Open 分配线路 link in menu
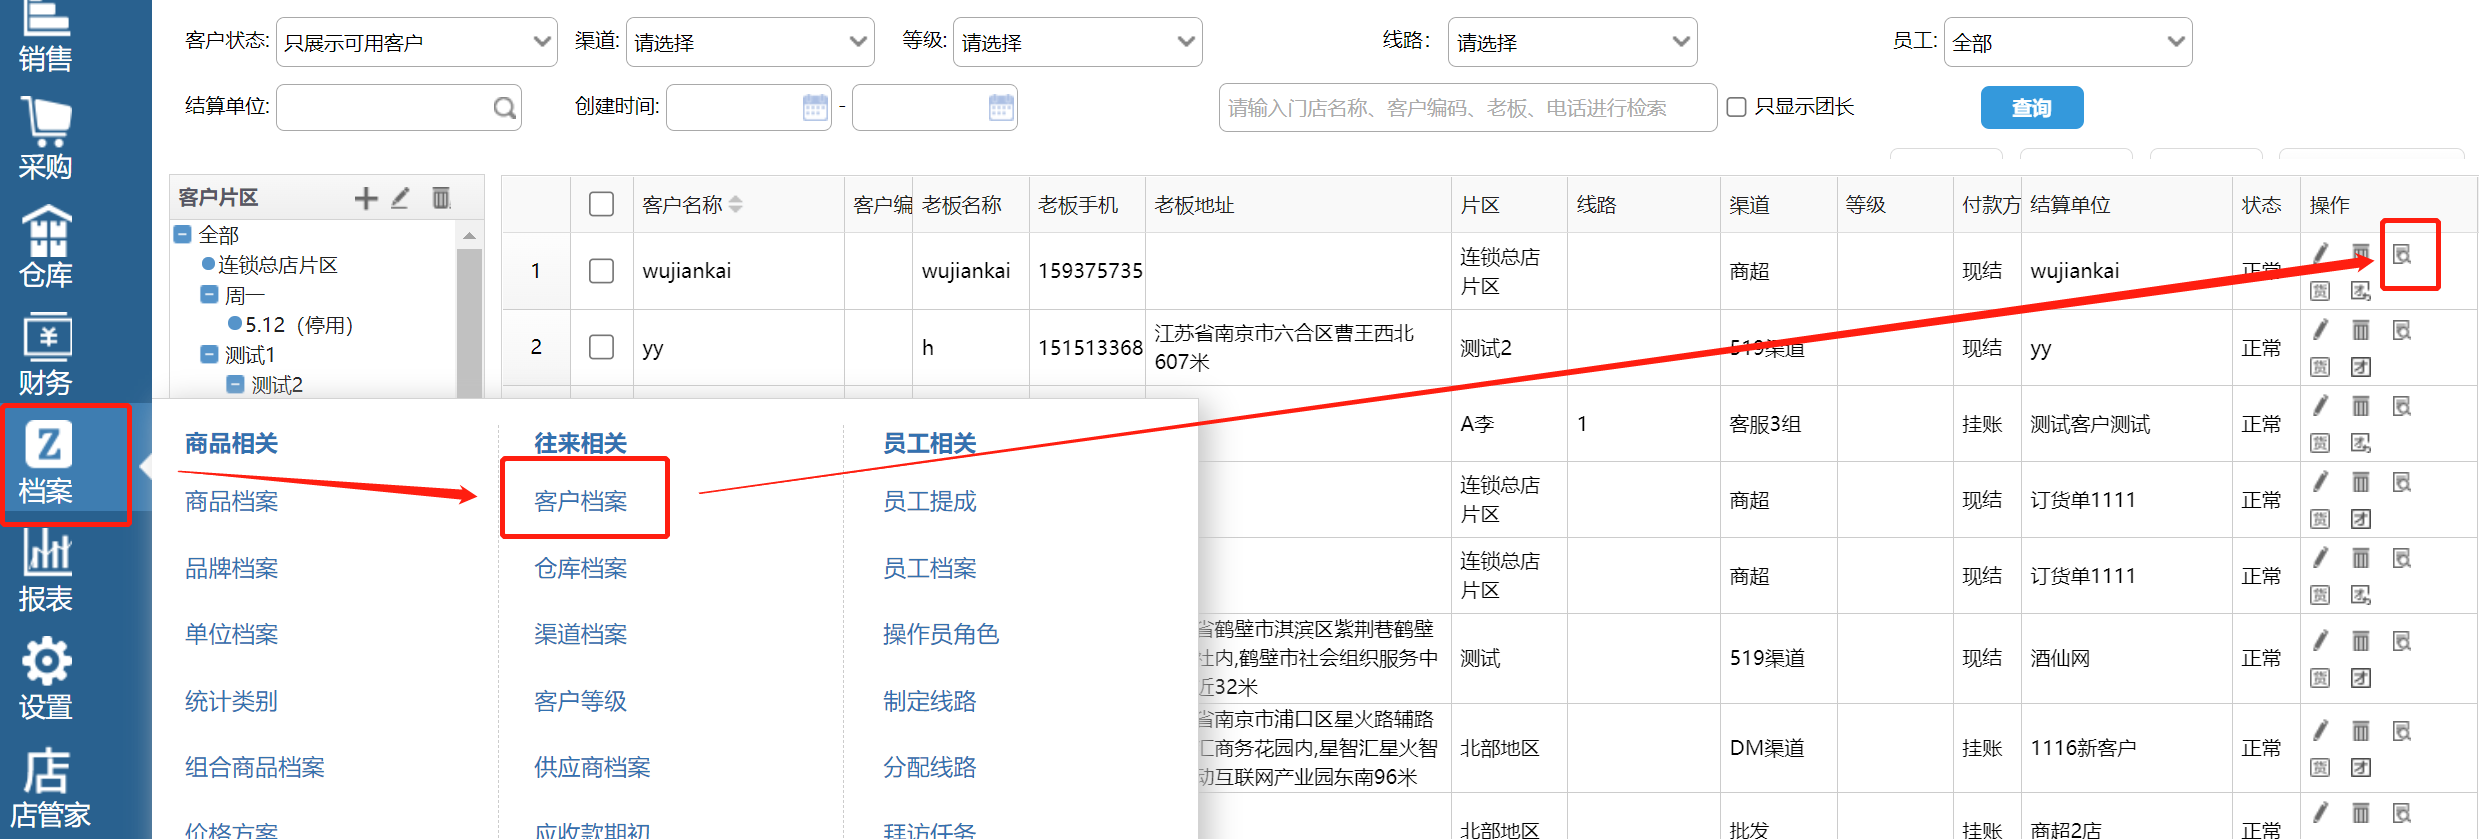 (x=929, y=767)
